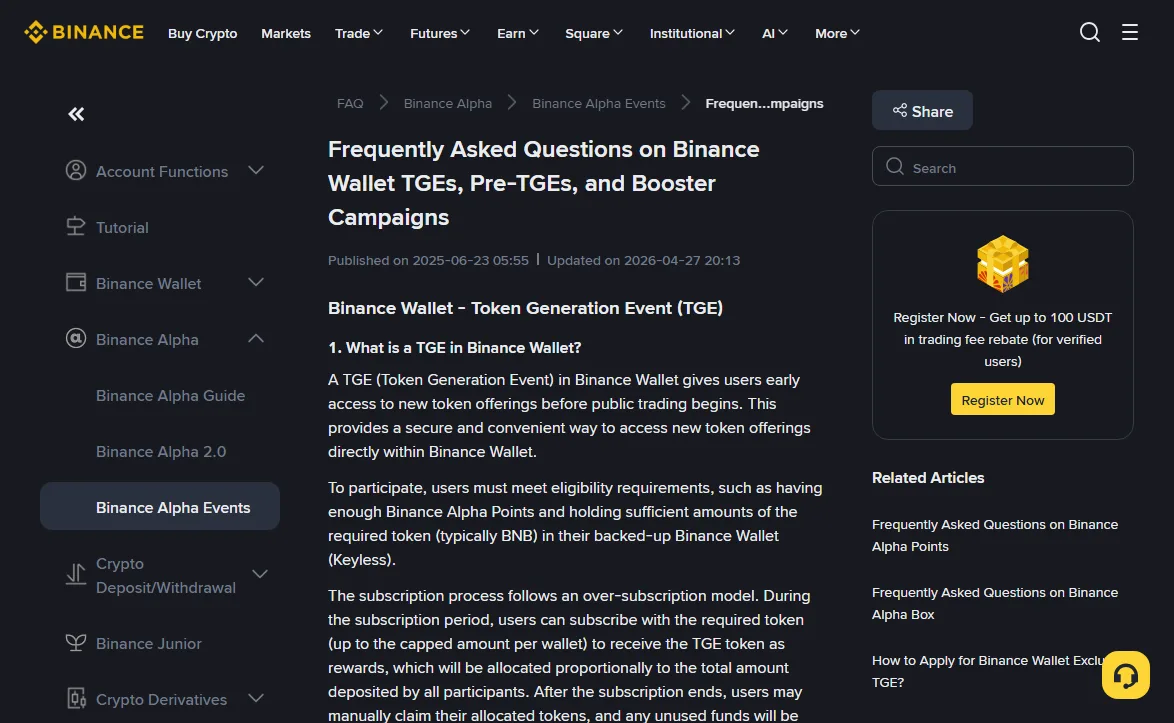Viewport: 1174px width, 723px height.
Task: Open the Square dropdown menu
Action: (594, 33)
